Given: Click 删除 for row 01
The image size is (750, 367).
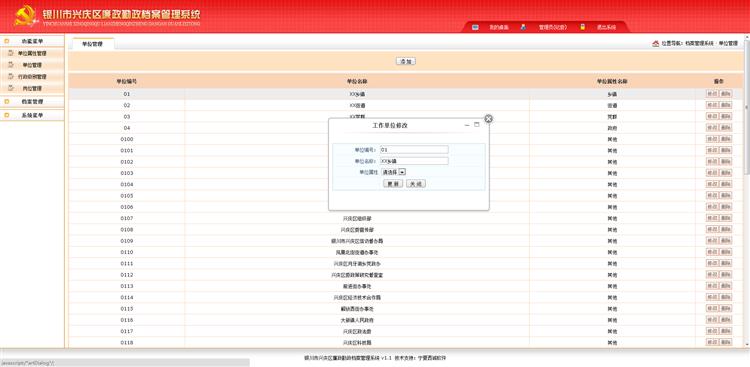Looking at the screenshot, I should (726, 94).
